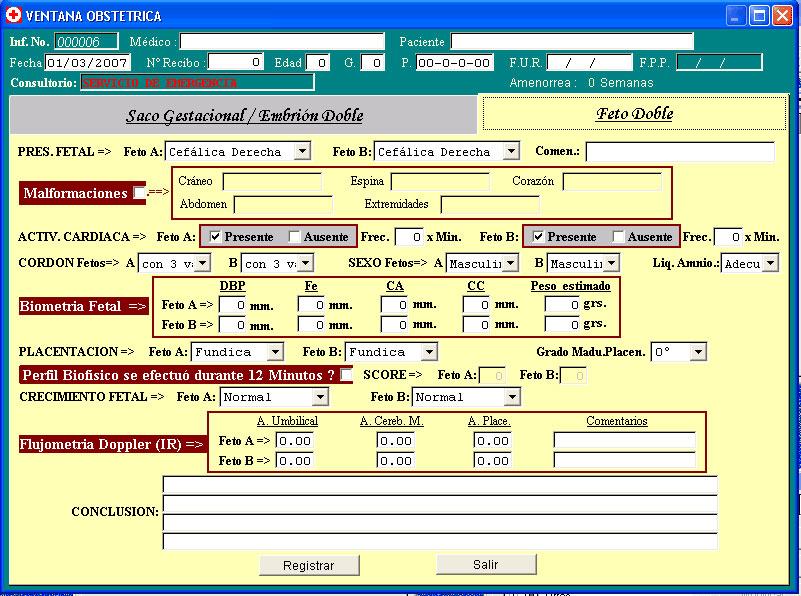Viewport: 801px width, 596px height.
Task: Click the red cross application icon
Action: click(13, 15)
